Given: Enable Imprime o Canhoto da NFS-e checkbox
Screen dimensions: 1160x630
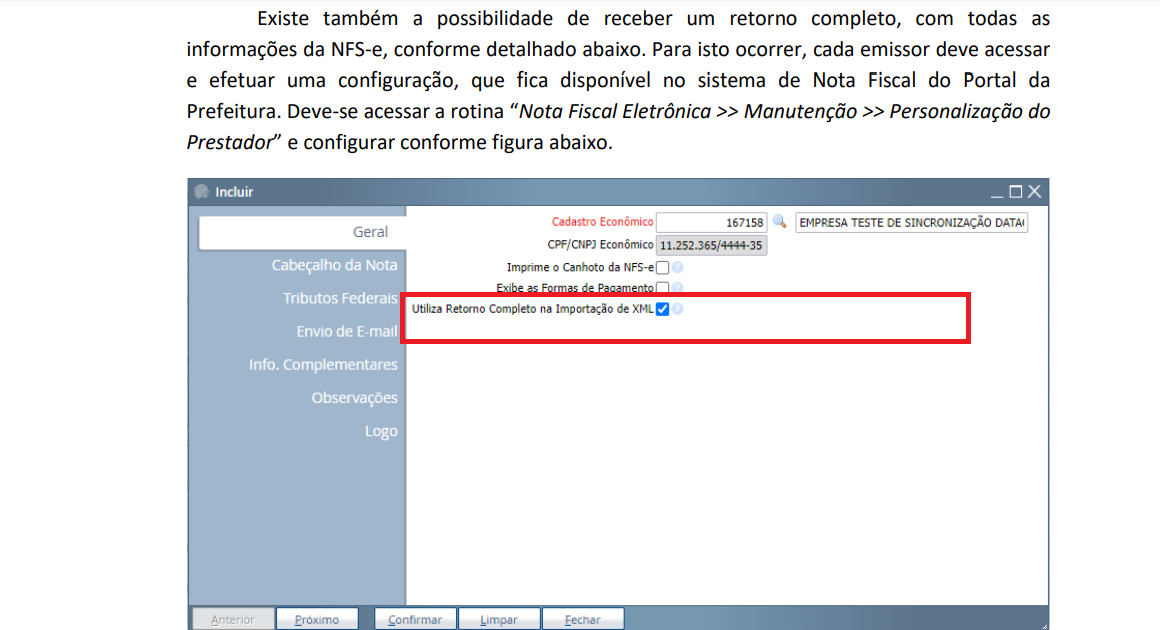Looking at the screenshot, I should coord(663,268).
